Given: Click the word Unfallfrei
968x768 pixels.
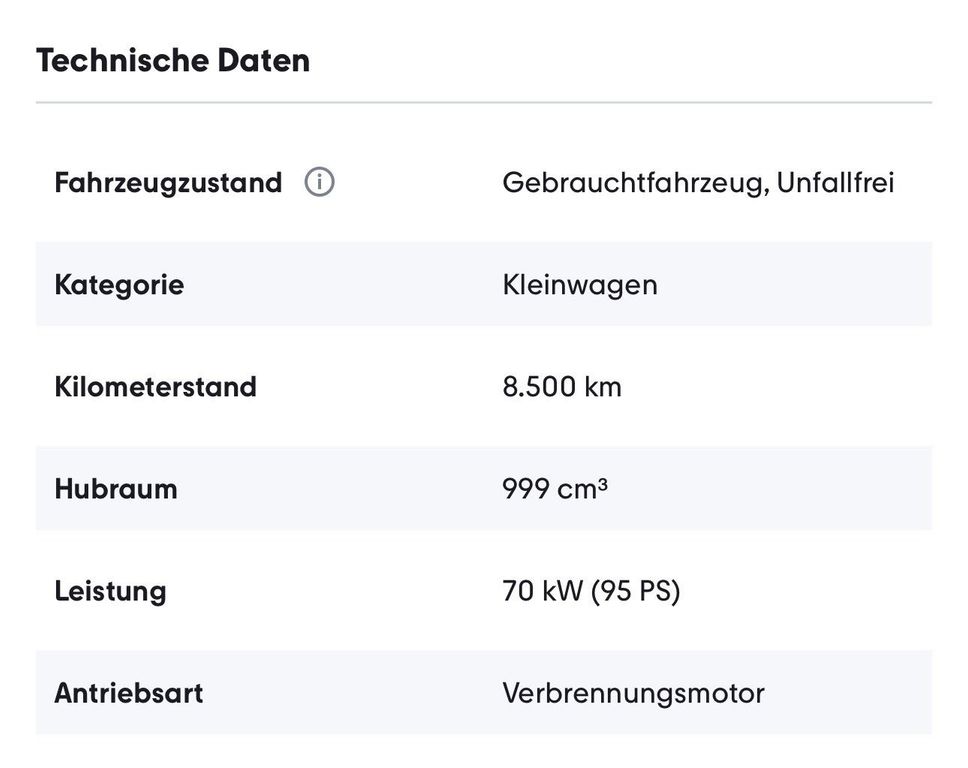Looking at the screenshot, I should coord(835,183).
